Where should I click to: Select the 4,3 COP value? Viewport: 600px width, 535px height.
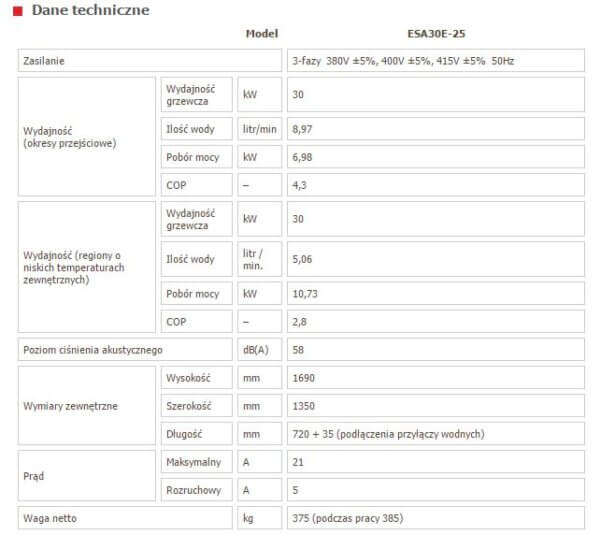[x=300, y=185]
